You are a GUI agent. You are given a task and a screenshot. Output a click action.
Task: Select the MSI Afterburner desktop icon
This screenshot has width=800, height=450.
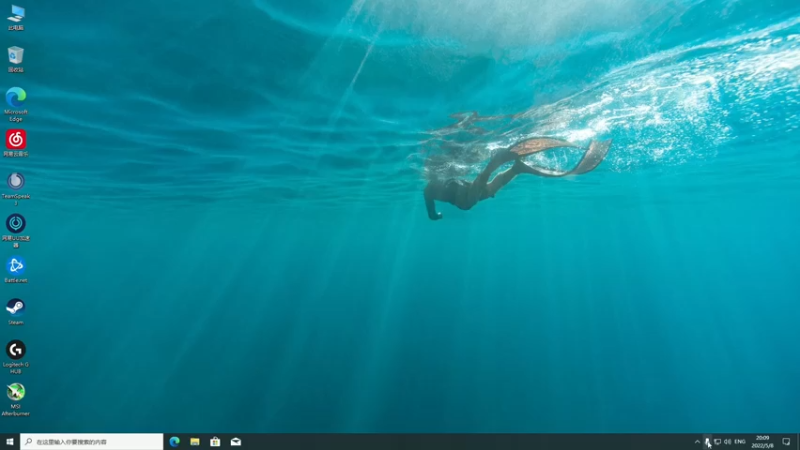(x=16, y=399)
